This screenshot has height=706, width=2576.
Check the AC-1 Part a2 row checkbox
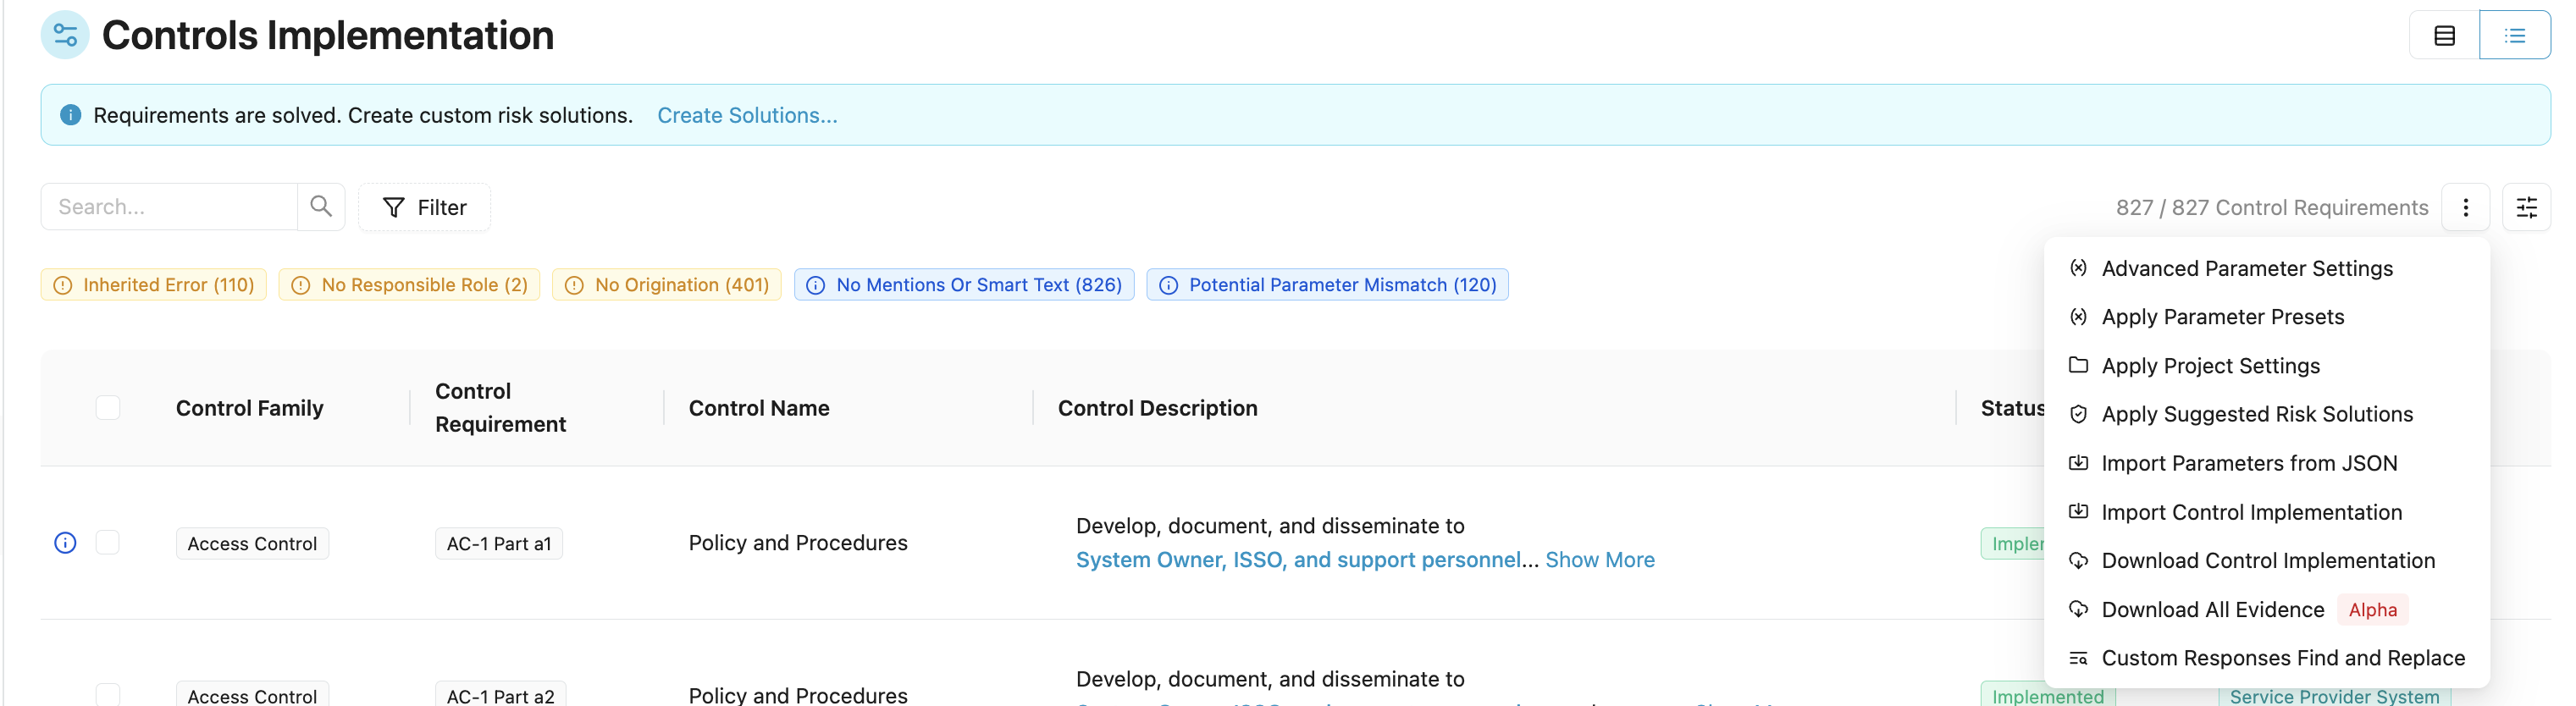pyautogui.click(x=108, y=695)
